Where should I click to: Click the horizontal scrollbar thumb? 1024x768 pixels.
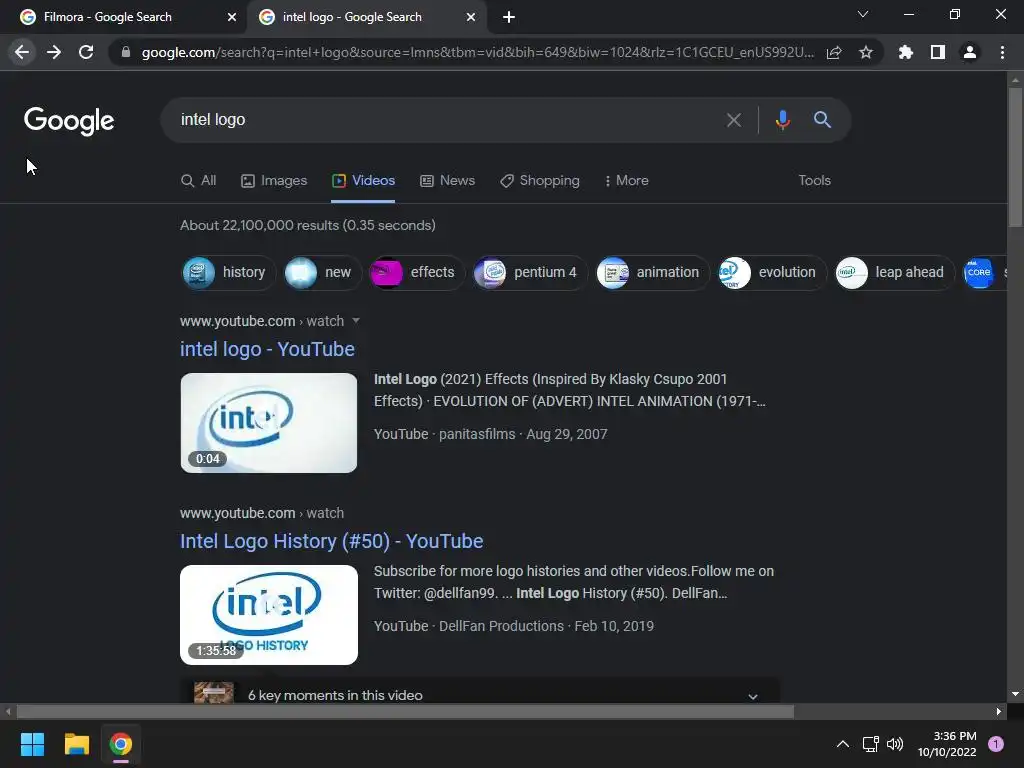(x=405, y=711)
